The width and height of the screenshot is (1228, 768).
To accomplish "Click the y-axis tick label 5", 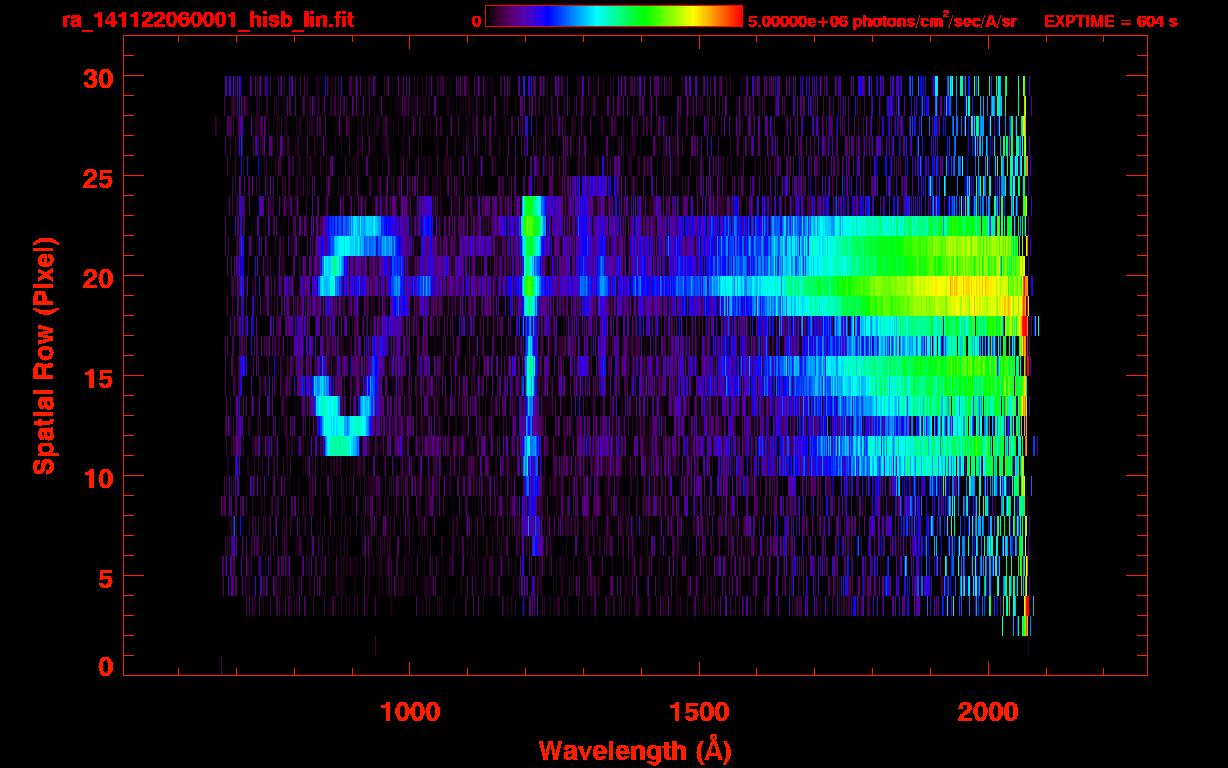I will [104, 577].
